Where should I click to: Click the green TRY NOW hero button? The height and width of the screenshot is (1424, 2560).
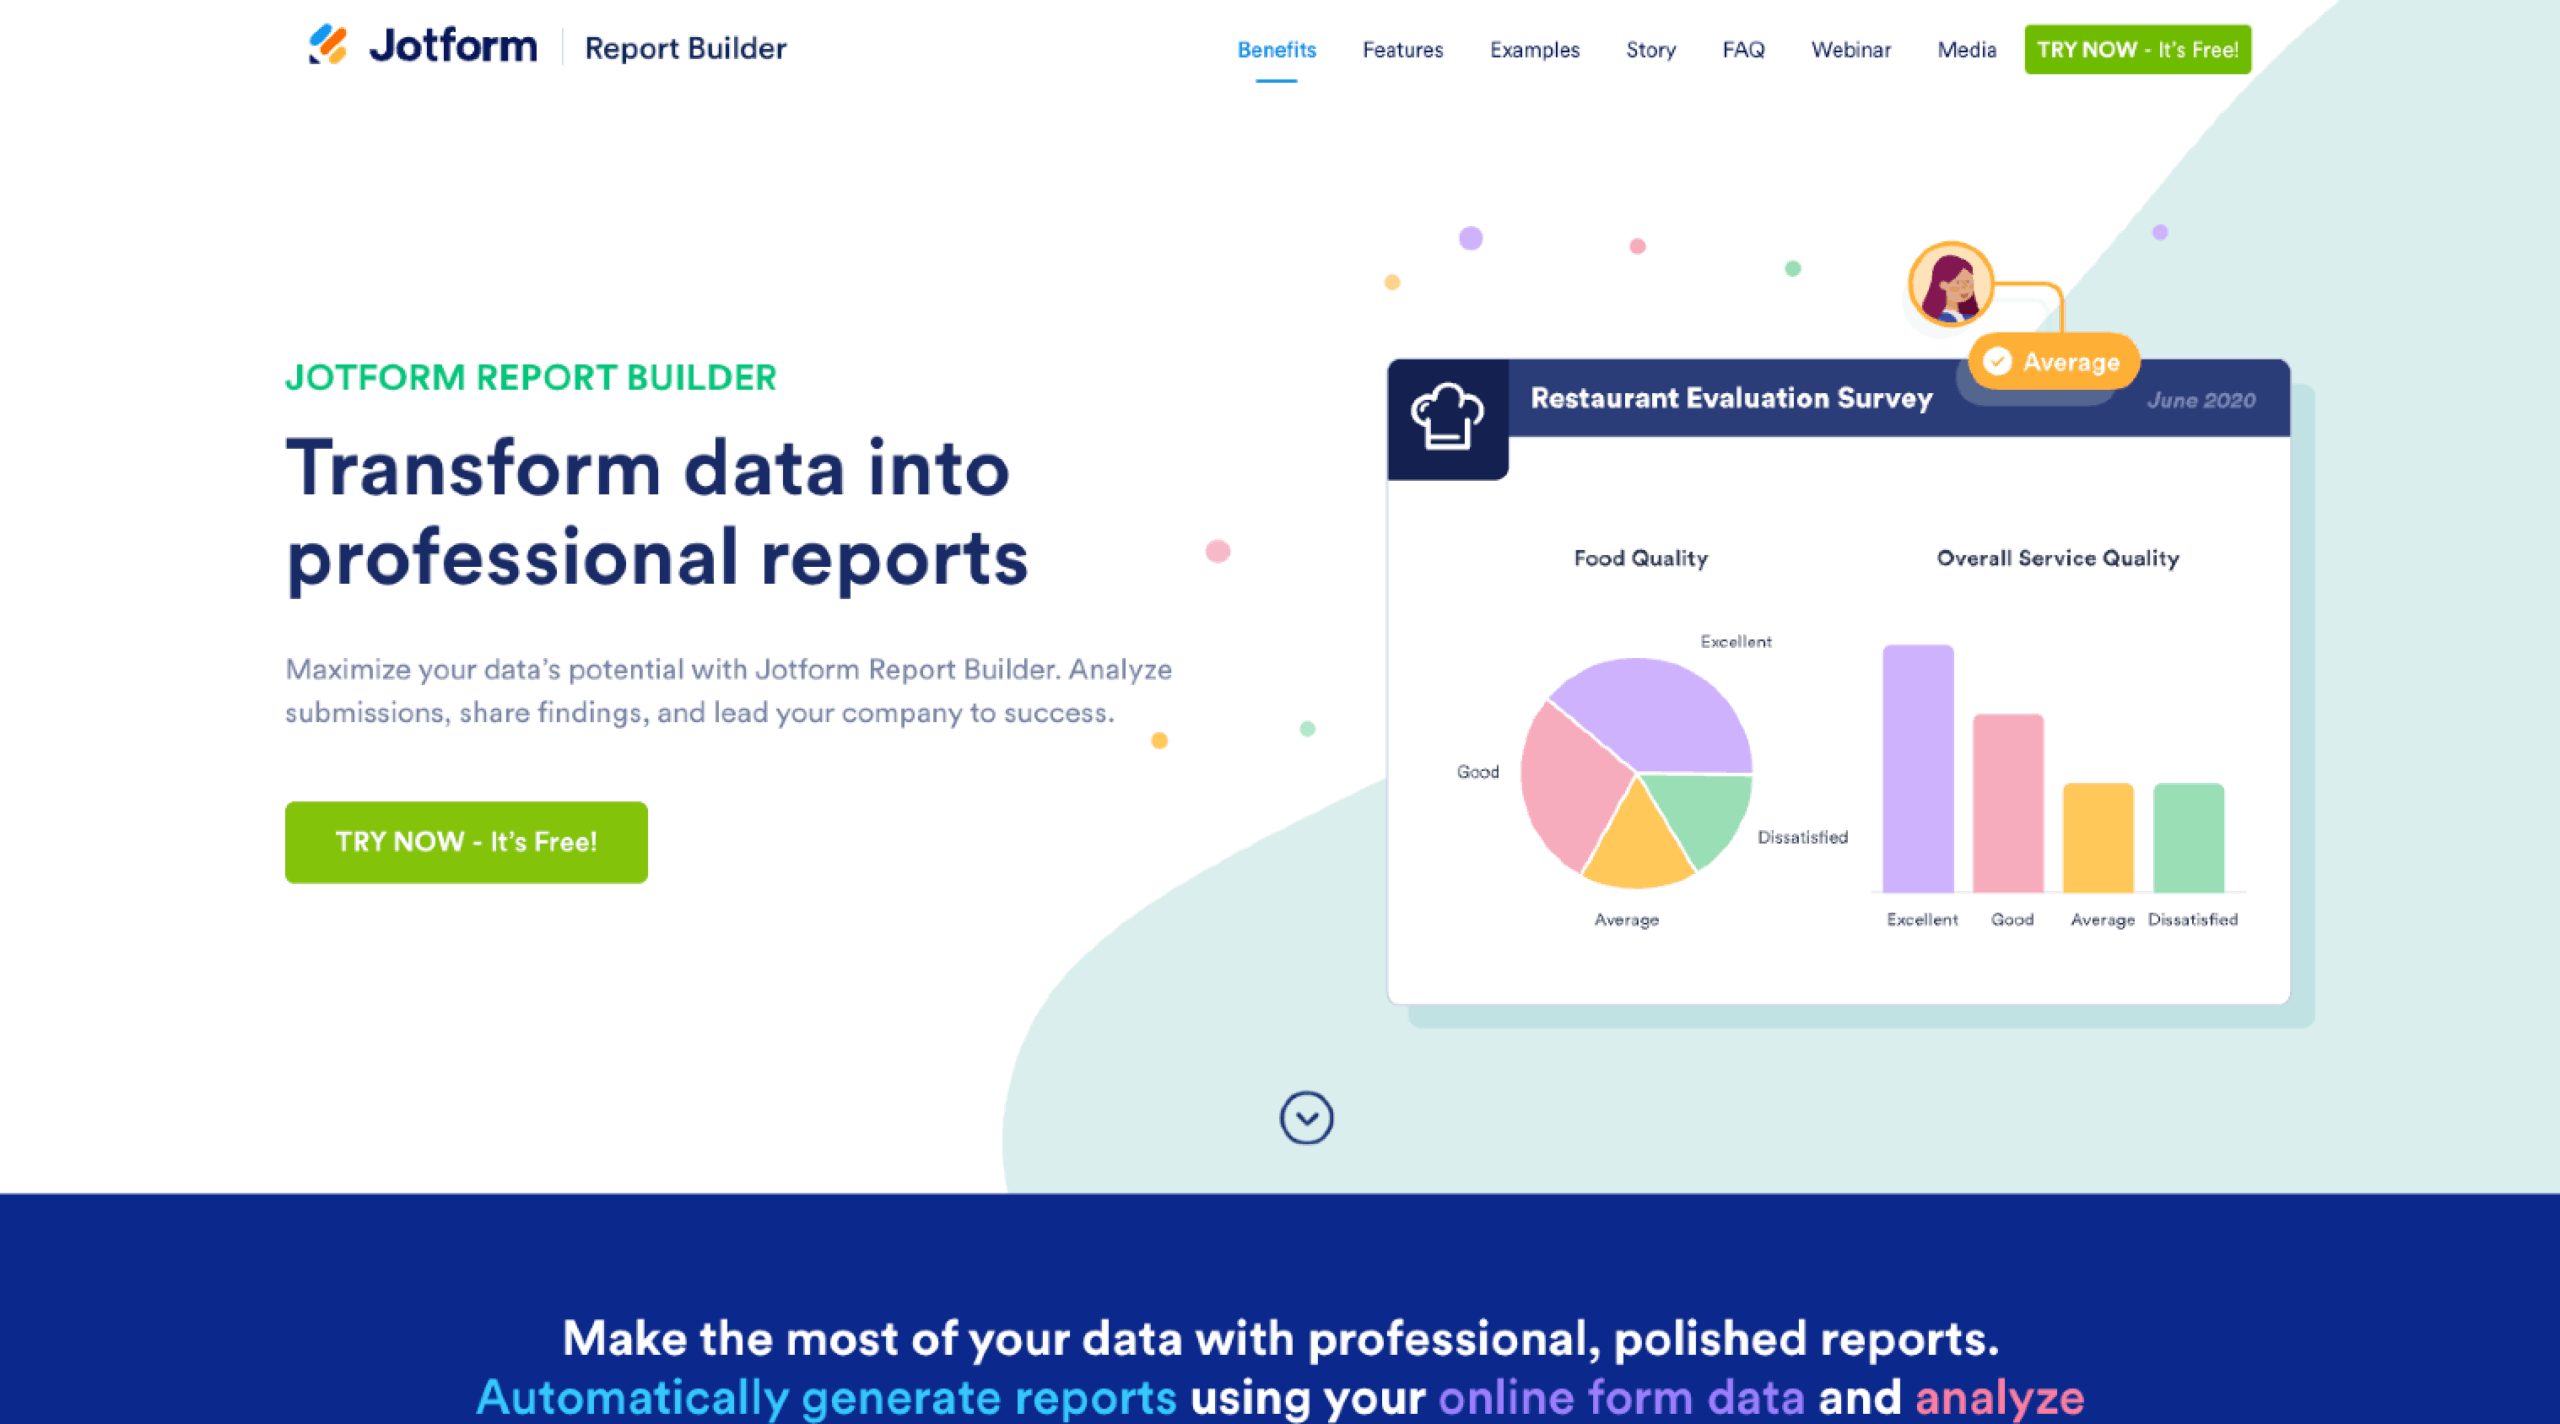466,841
